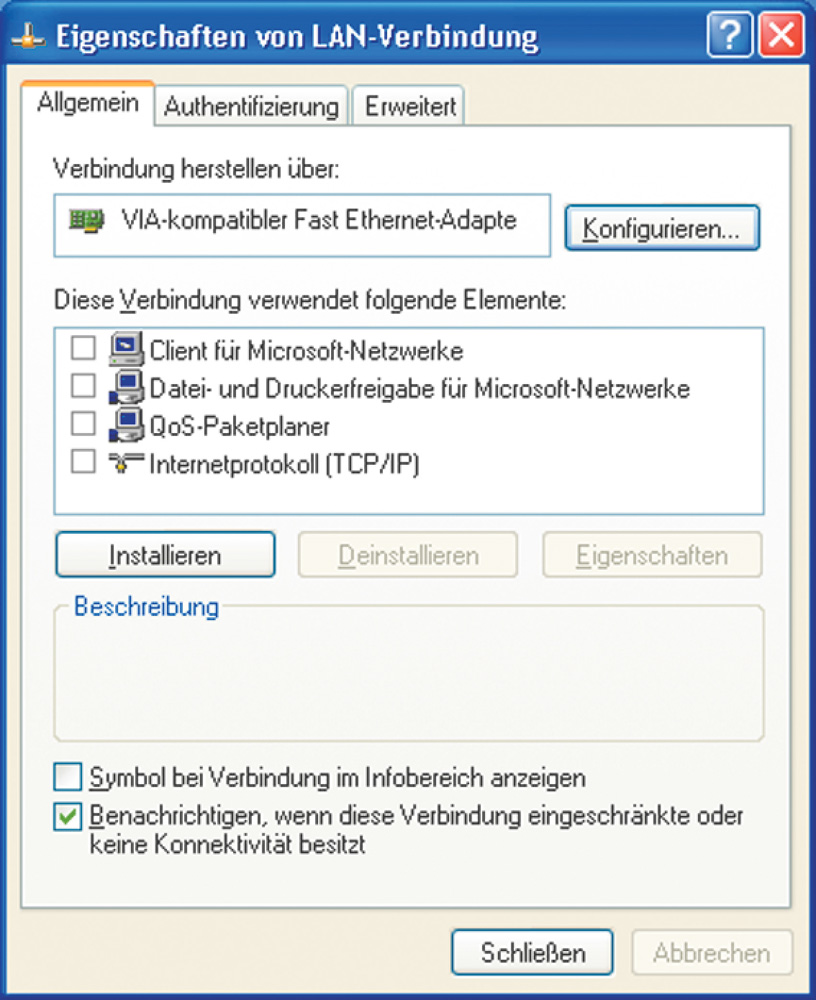
Task: Check the QoS-Paketplaner checkbox
Action: pyautogui.click(x=84, y=423)
